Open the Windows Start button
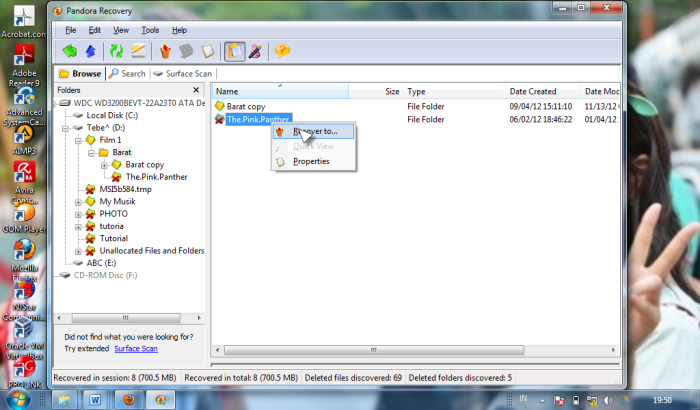 [x=18, y=399]
